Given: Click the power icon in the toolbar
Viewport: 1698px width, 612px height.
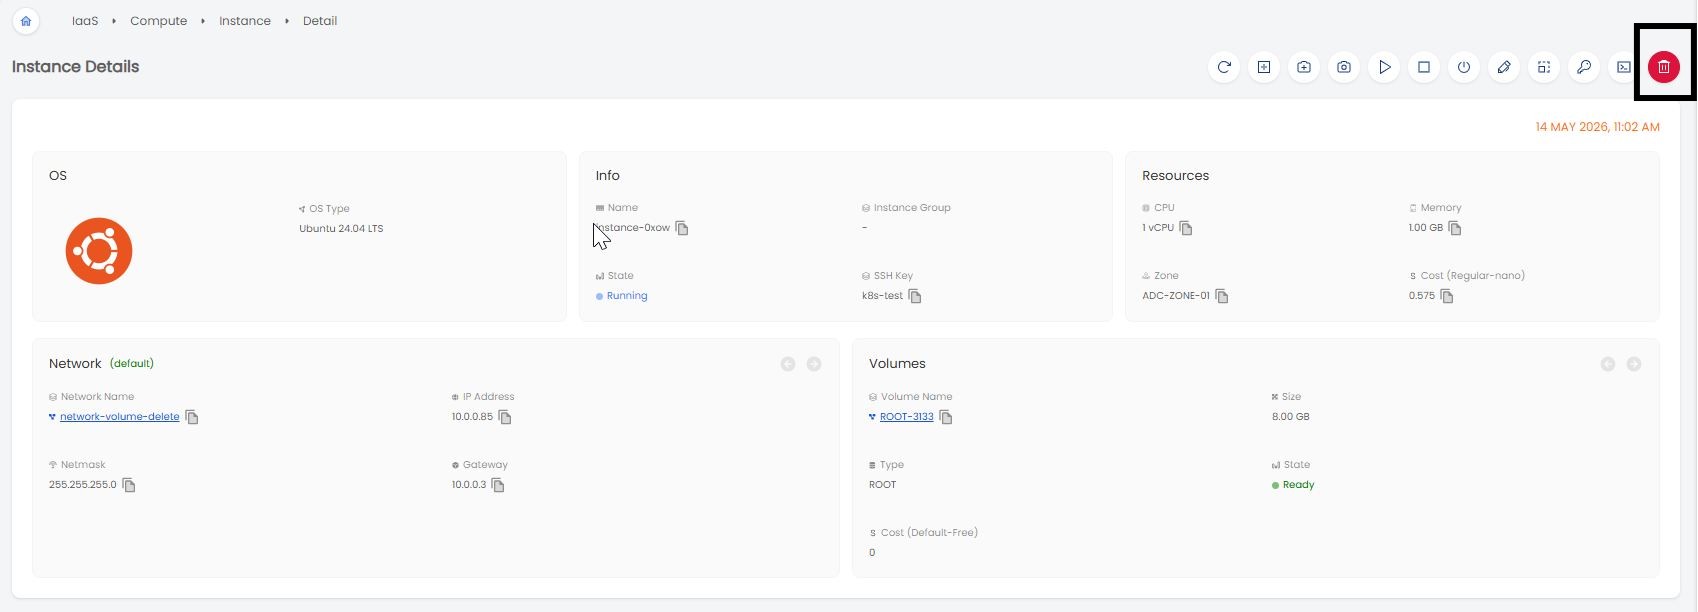Looking at the screenshot, I should point(1464,67).
